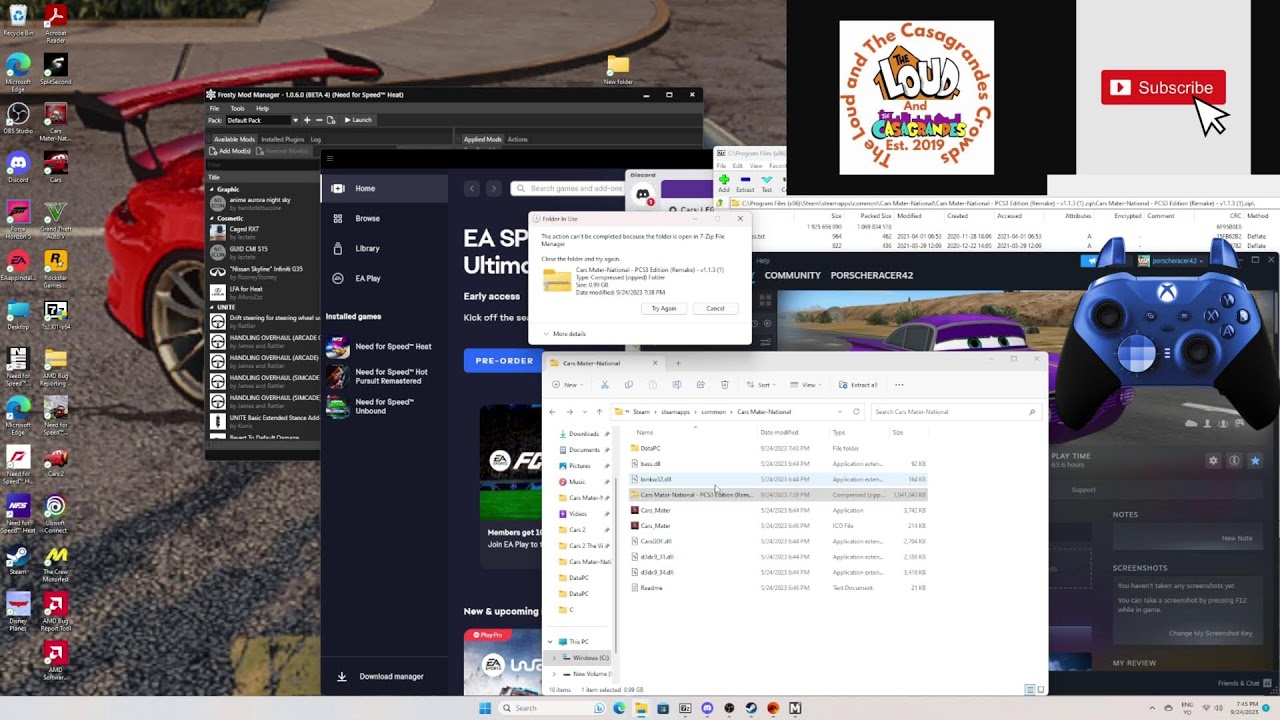Open the Tools menu in Frosty Mod Manager
The image size is (1280, 720).
237,108
